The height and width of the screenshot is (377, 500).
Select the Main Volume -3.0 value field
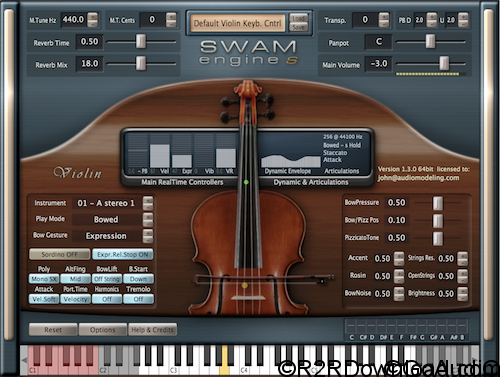[379, 63]
